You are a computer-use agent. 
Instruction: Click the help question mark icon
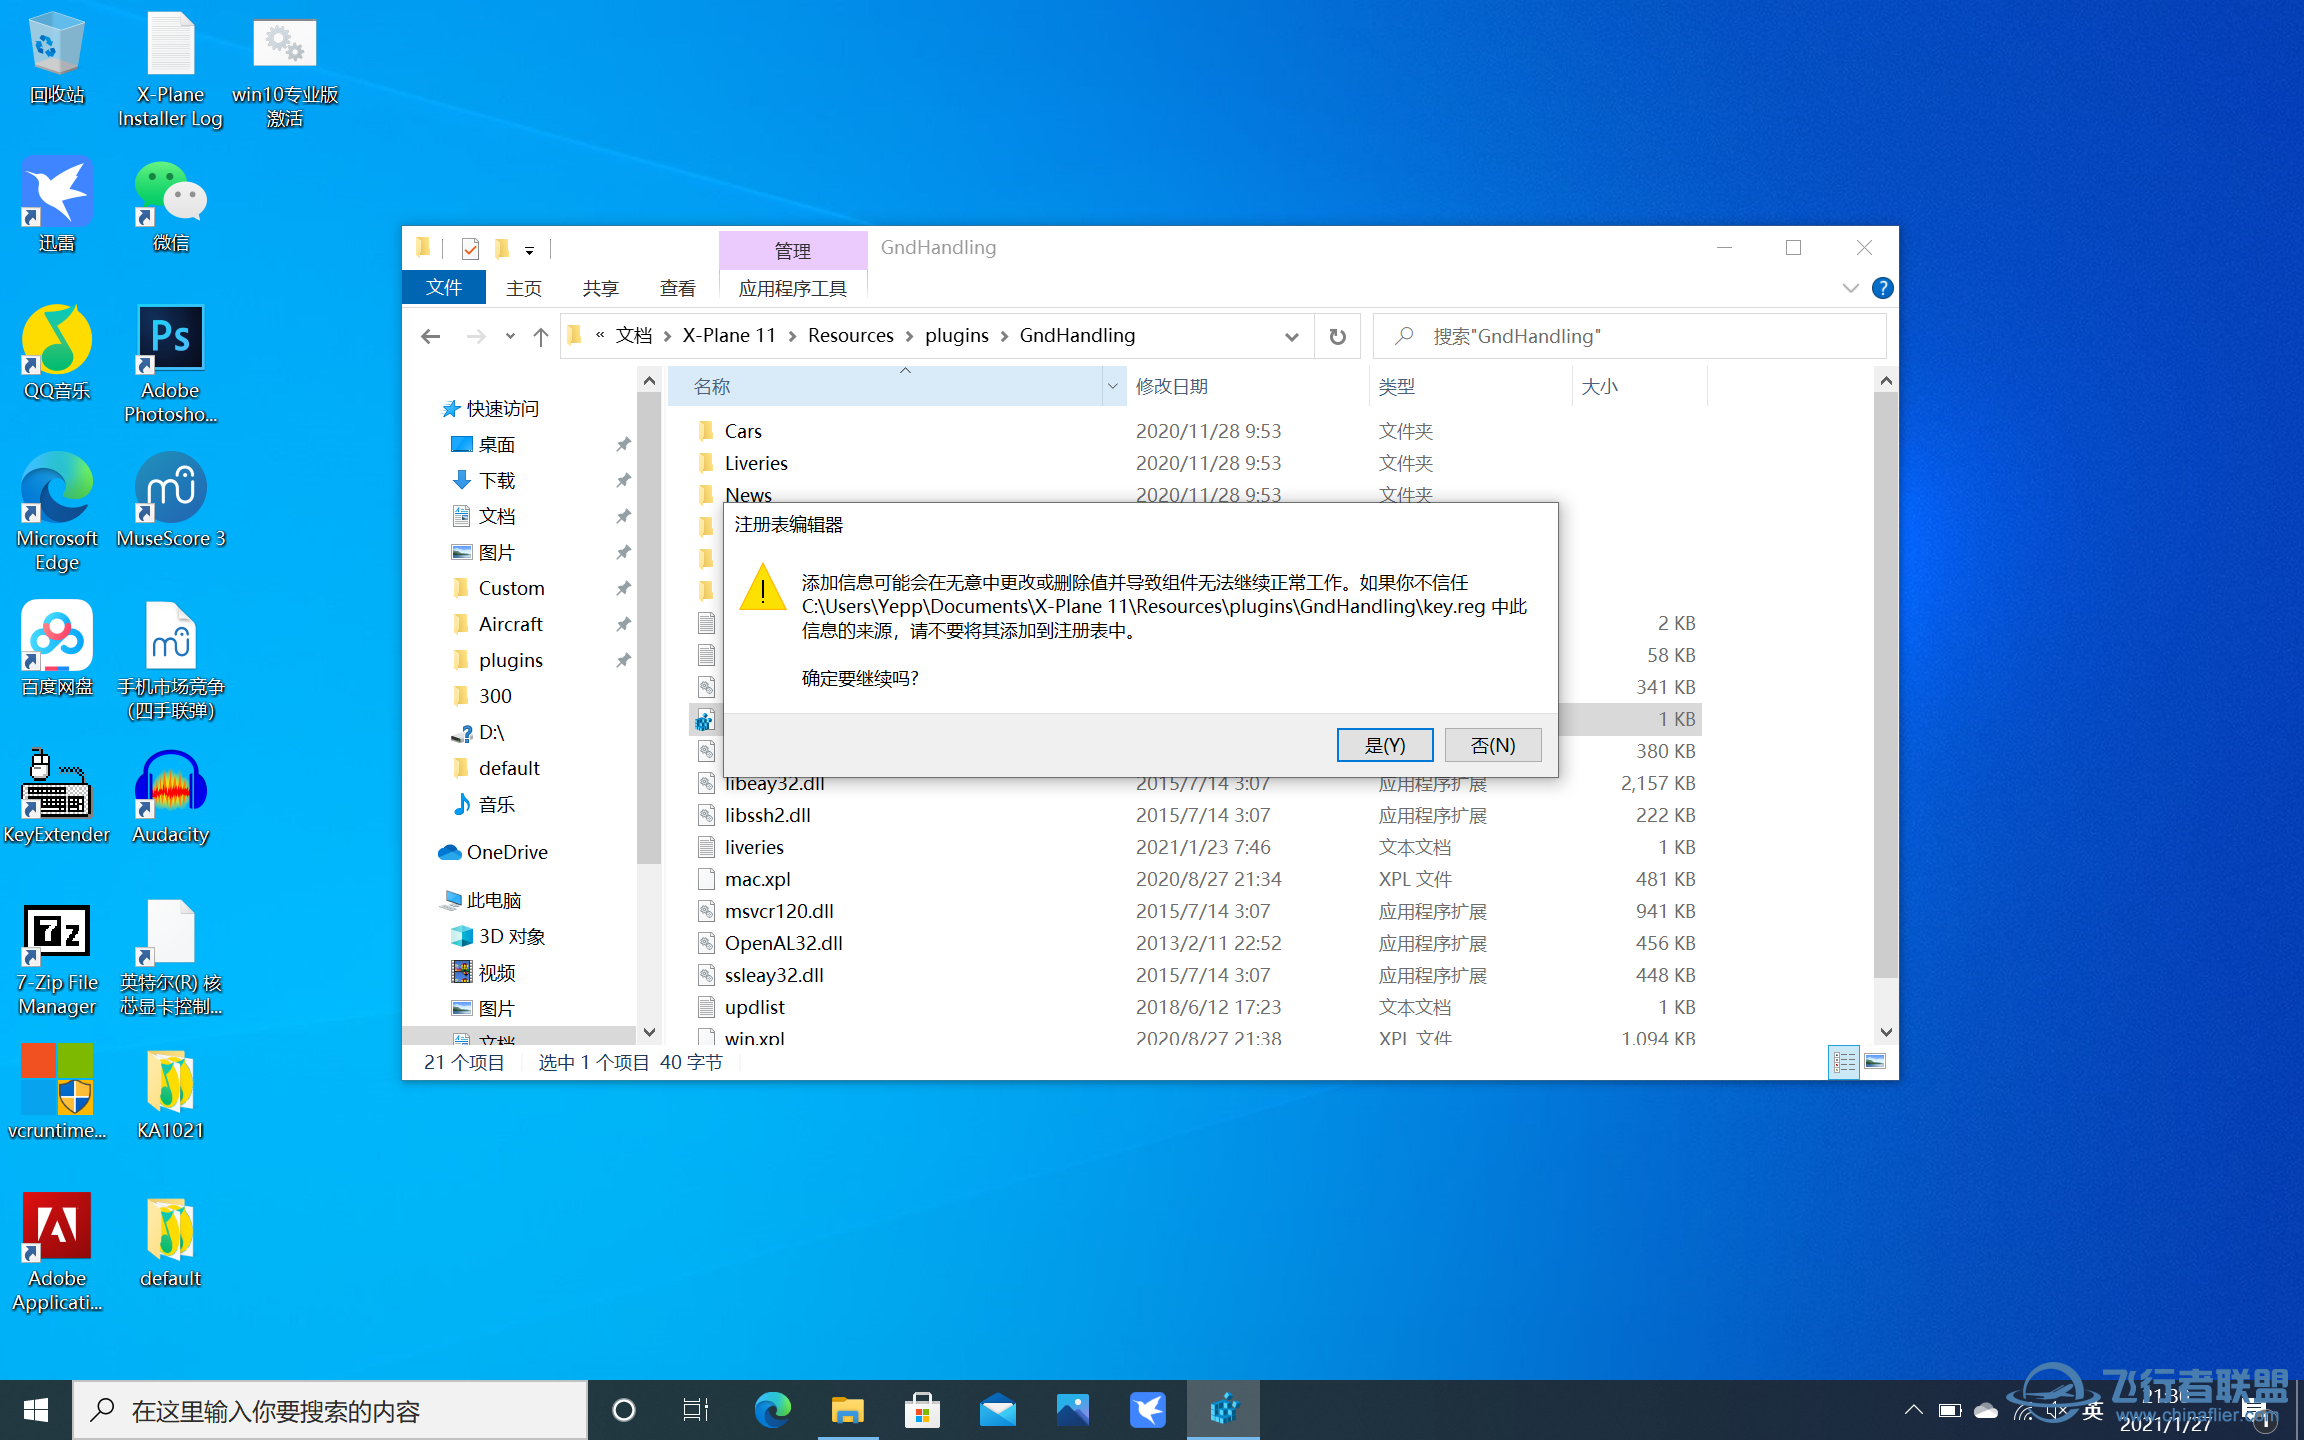click(x=1882, y=288)
